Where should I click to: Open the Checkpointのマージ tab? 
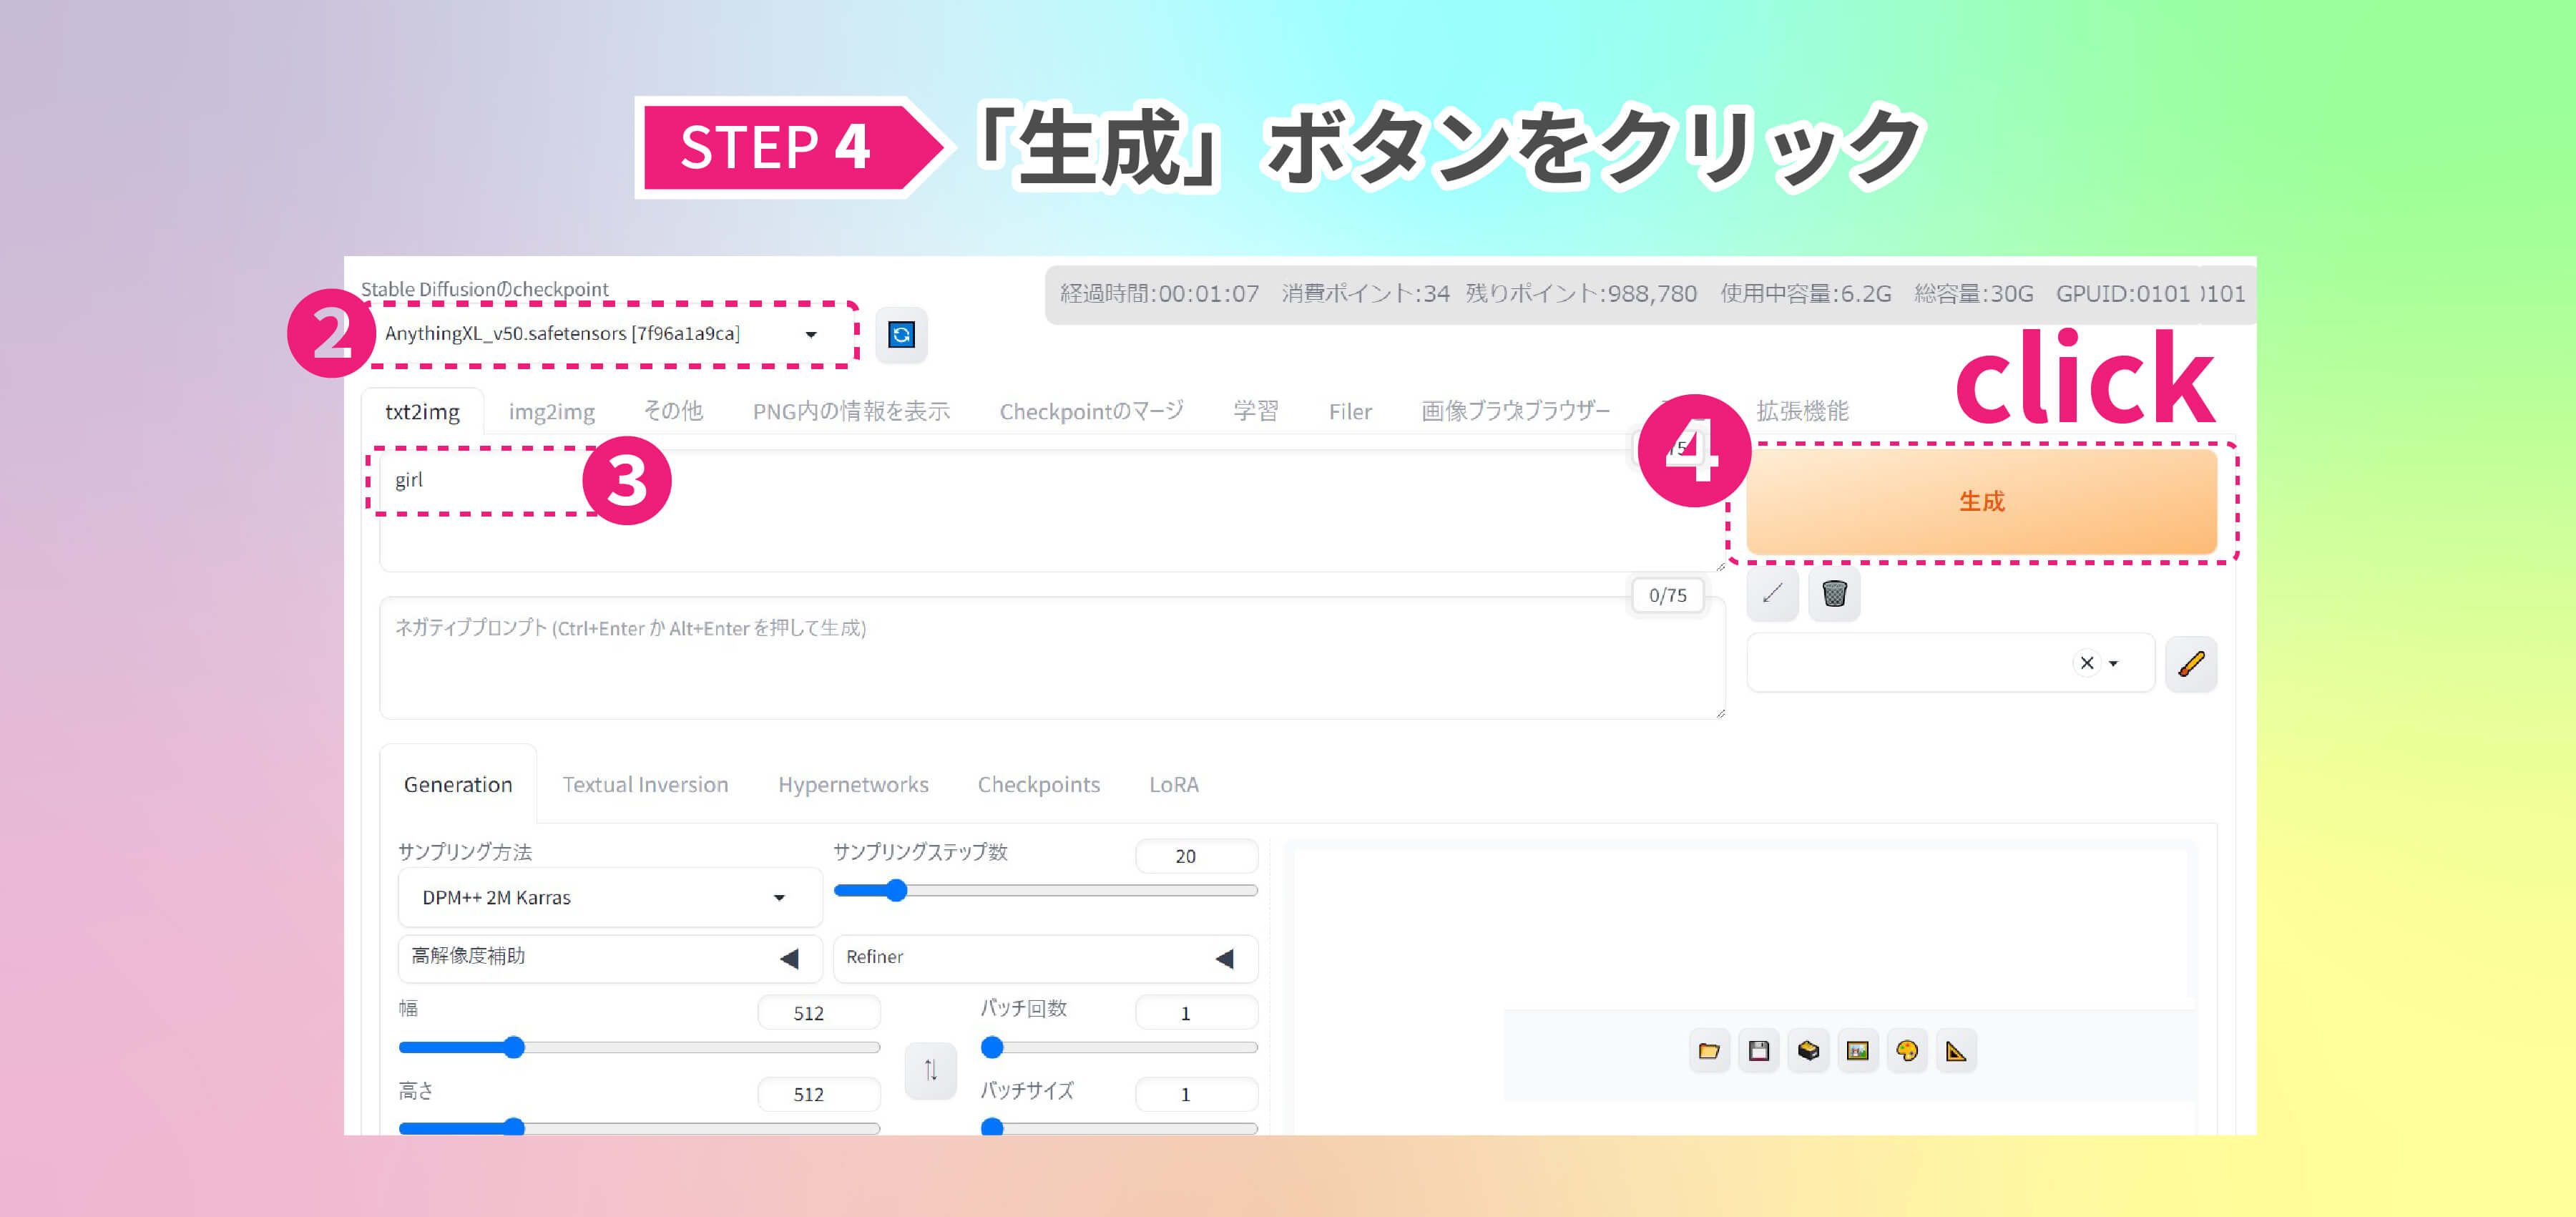[x=1091, y=411]
